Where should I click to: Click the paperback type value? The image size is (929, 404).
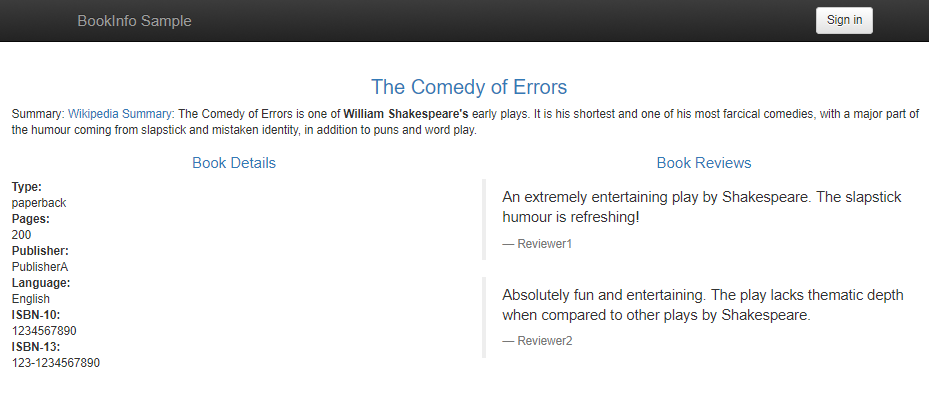[39, 203]
